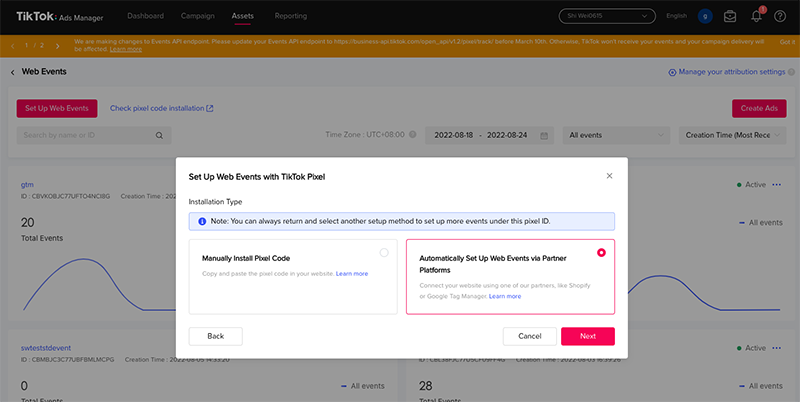Open the All events filter dropdown
800x402 pixels.
[x=616, y=135]
